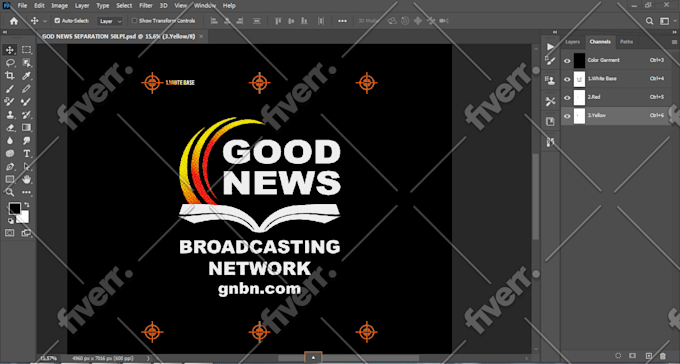Open Search magnifier in options bar
The image size is (680, 364).
(649, 21)
